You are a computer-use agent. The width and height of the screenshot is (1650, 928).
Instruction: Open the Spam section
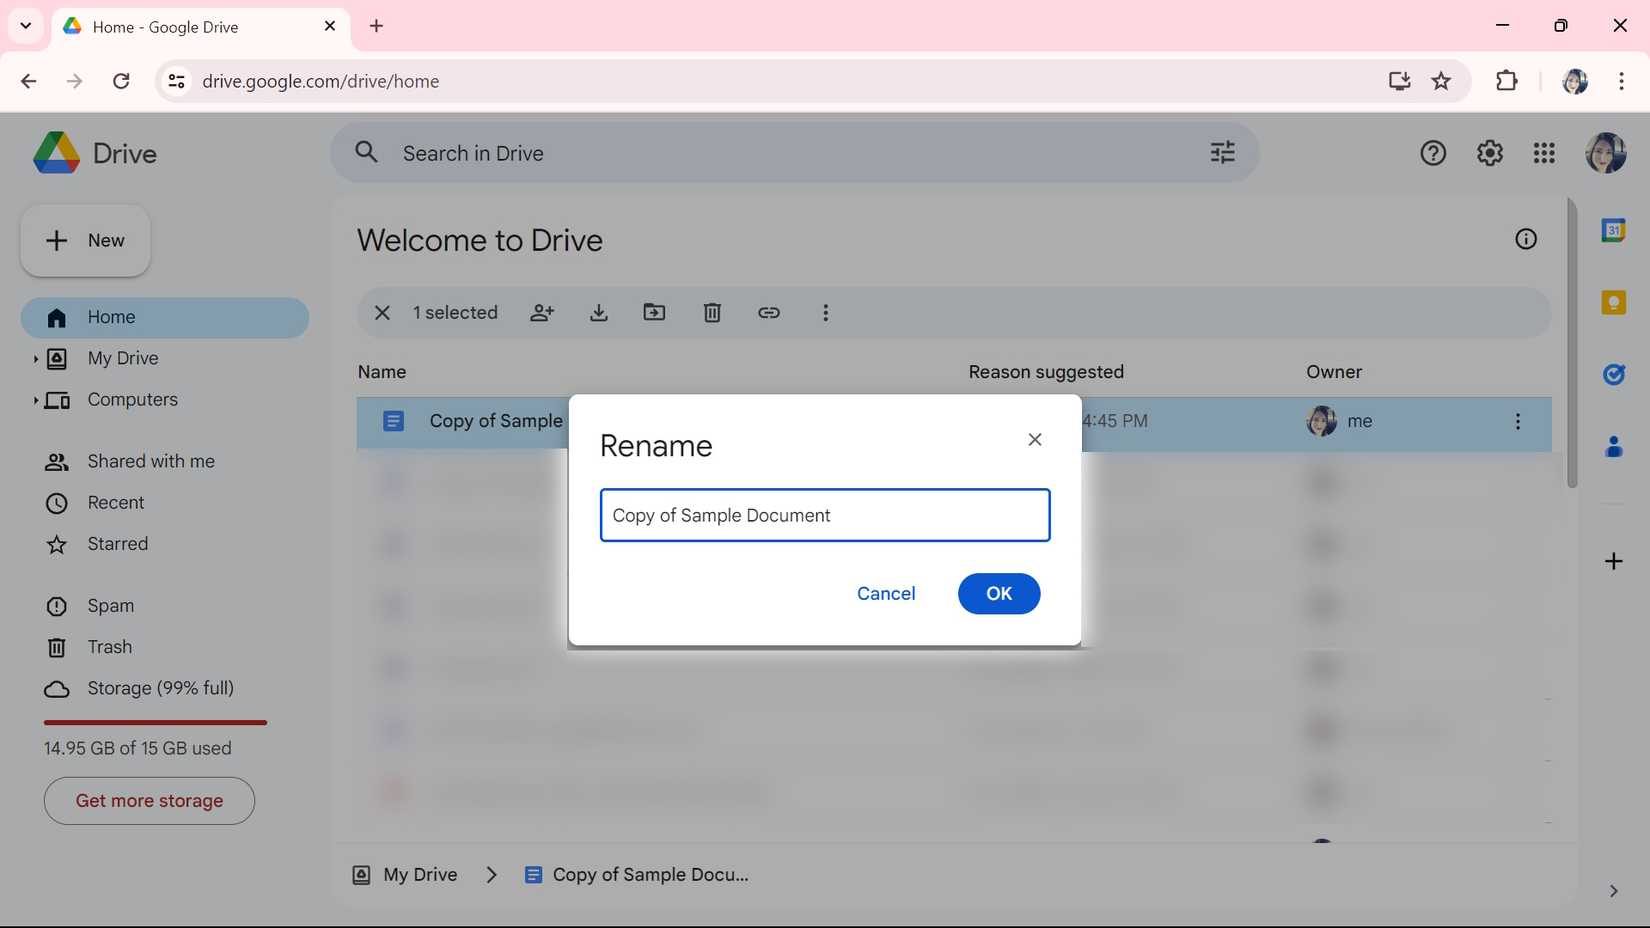pyautogui.click(x=110, y=605)
